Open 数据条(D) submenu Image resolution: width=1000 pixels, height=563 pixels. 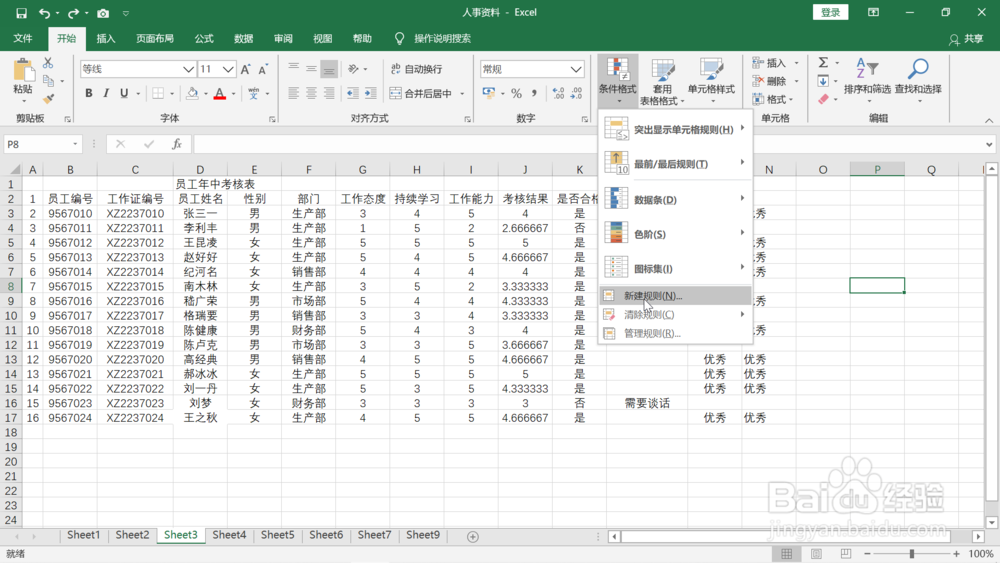pyautogui.click(x=675, y=200)
